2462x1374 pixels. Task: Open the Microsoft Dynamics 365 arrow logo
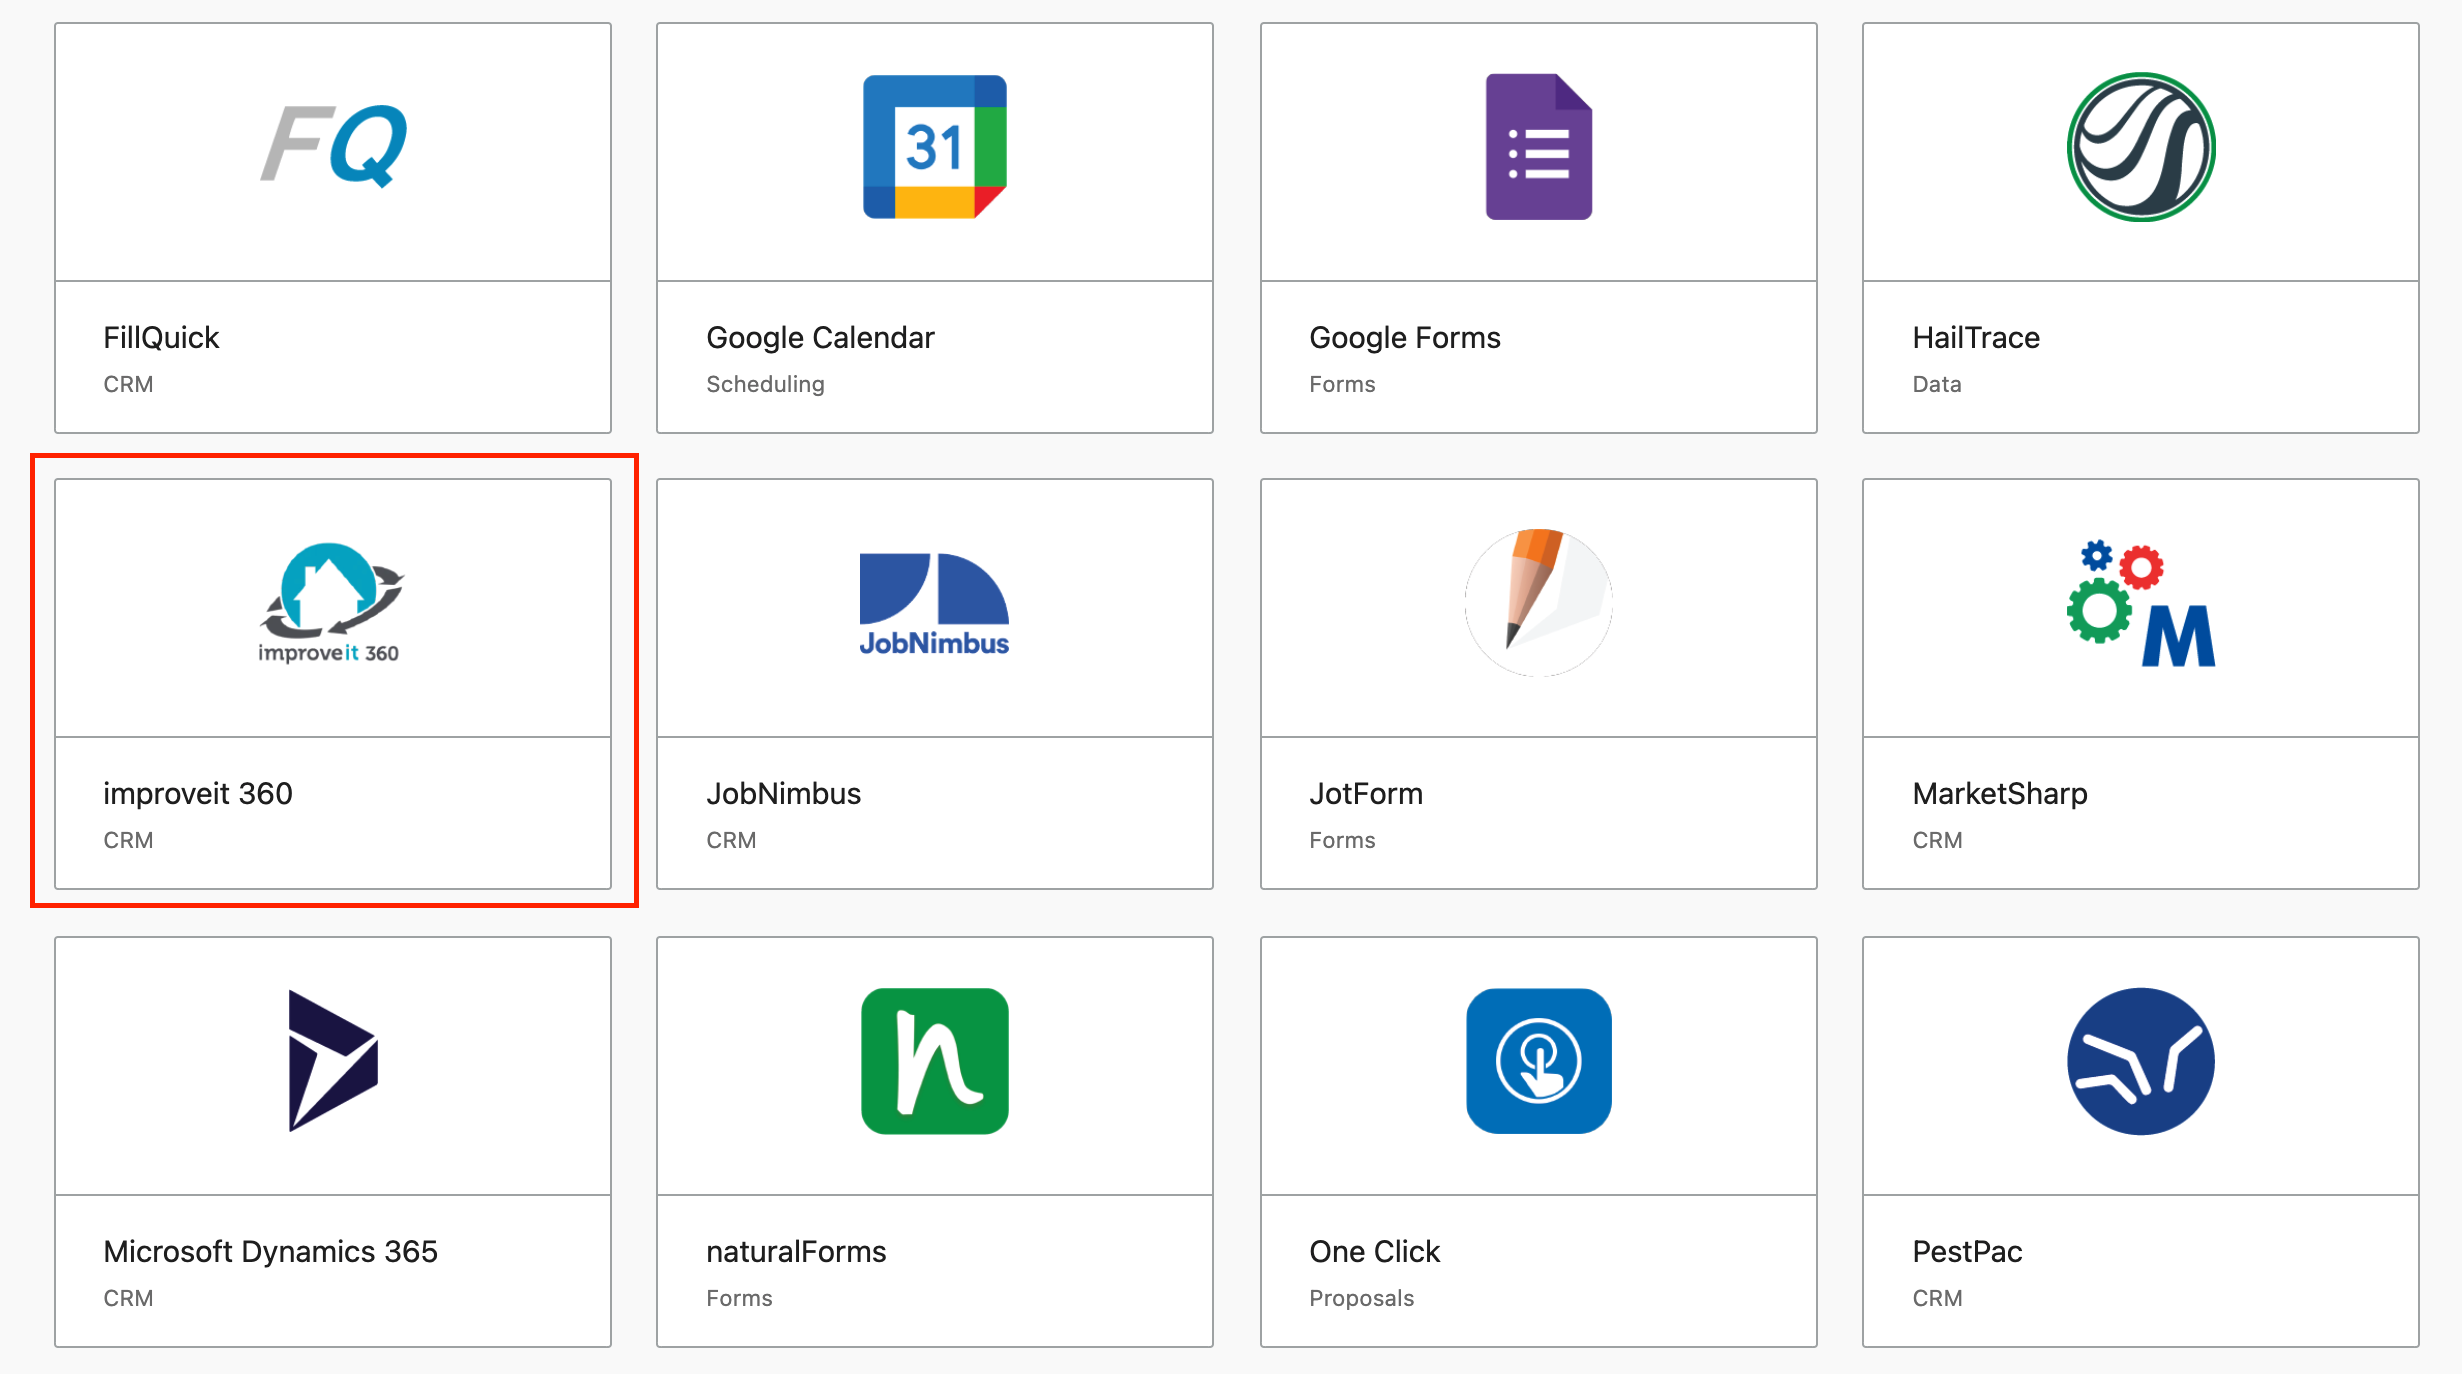point(333,1061)
